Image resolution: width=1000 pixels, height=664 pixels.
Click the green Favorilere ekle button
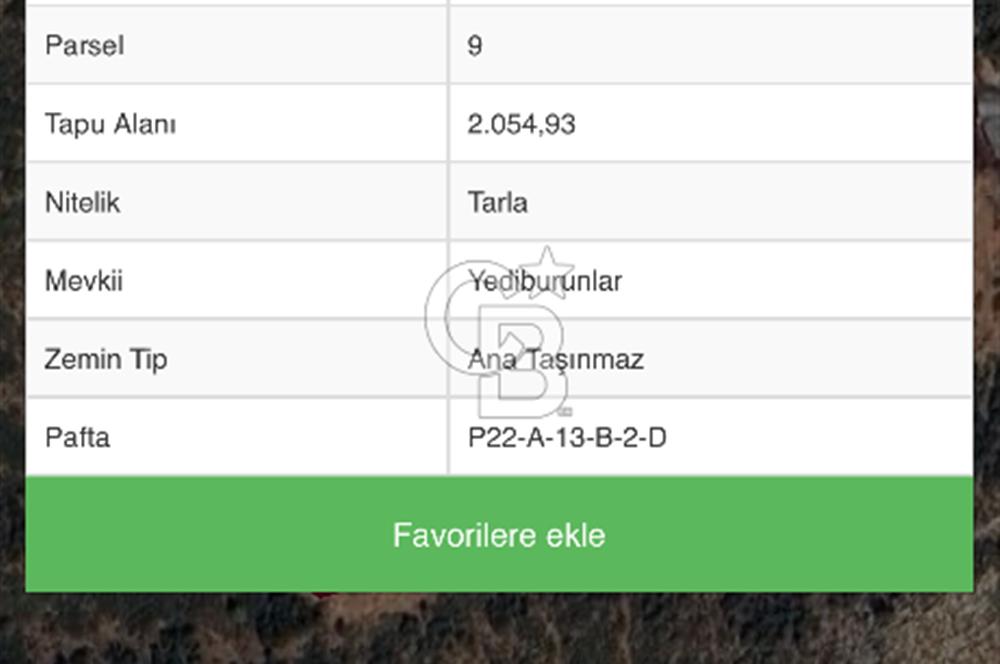(x=499, y=534)
